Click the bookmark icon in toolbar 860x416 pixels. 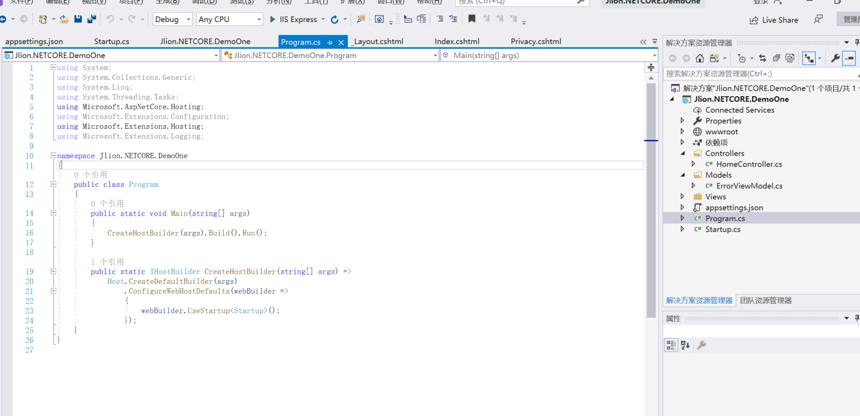(471, 19)
